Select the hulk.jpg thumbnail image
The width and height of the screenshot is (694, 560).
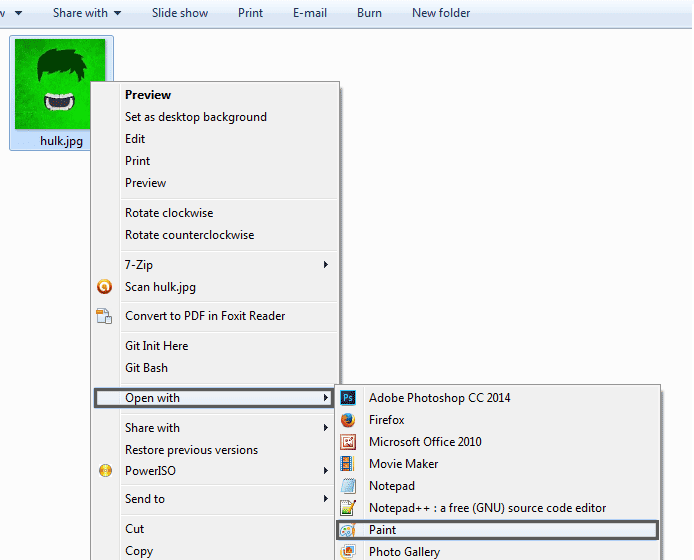click(x=60, y=84)
